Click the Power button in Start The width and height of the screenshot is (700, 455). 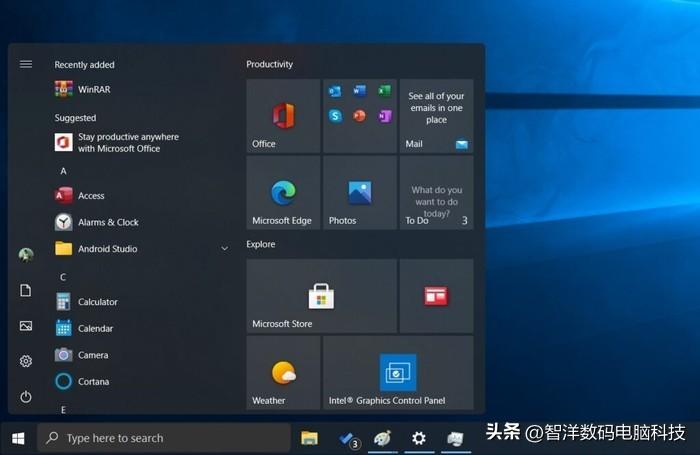pos(26,397)
